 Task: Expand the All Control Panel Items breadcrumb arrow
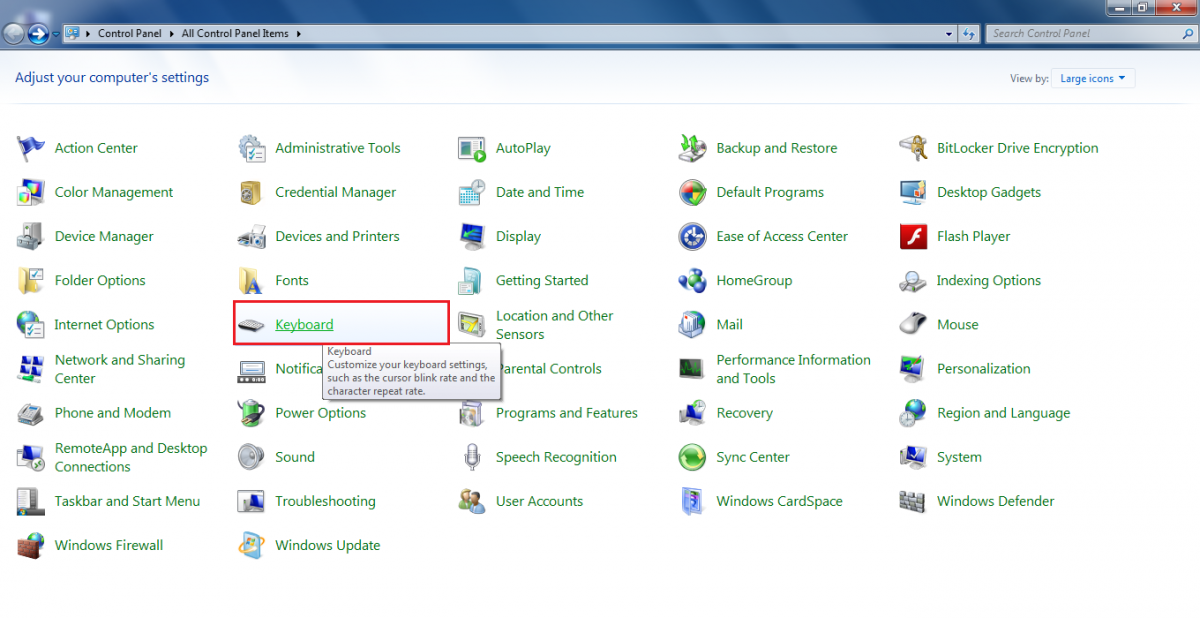[x=298, y=34]
